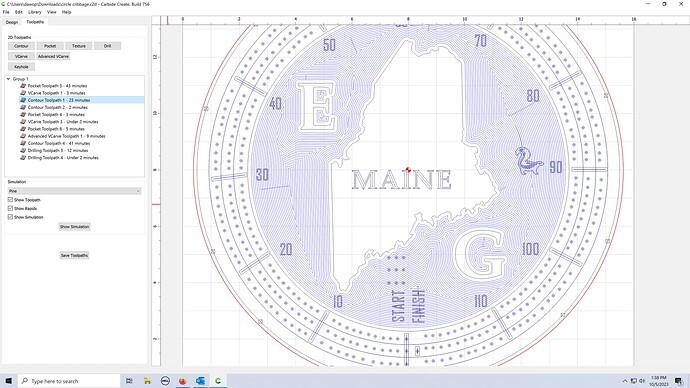The width and height of the screenshot is (690, 388).
Task: Create a new Pocket toolpath
Action: pos(50,46)
